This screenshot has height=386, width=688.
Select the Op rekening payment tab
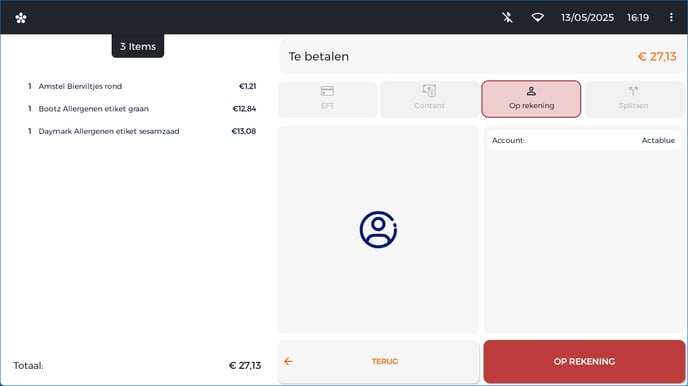click(x=531, y=99)
